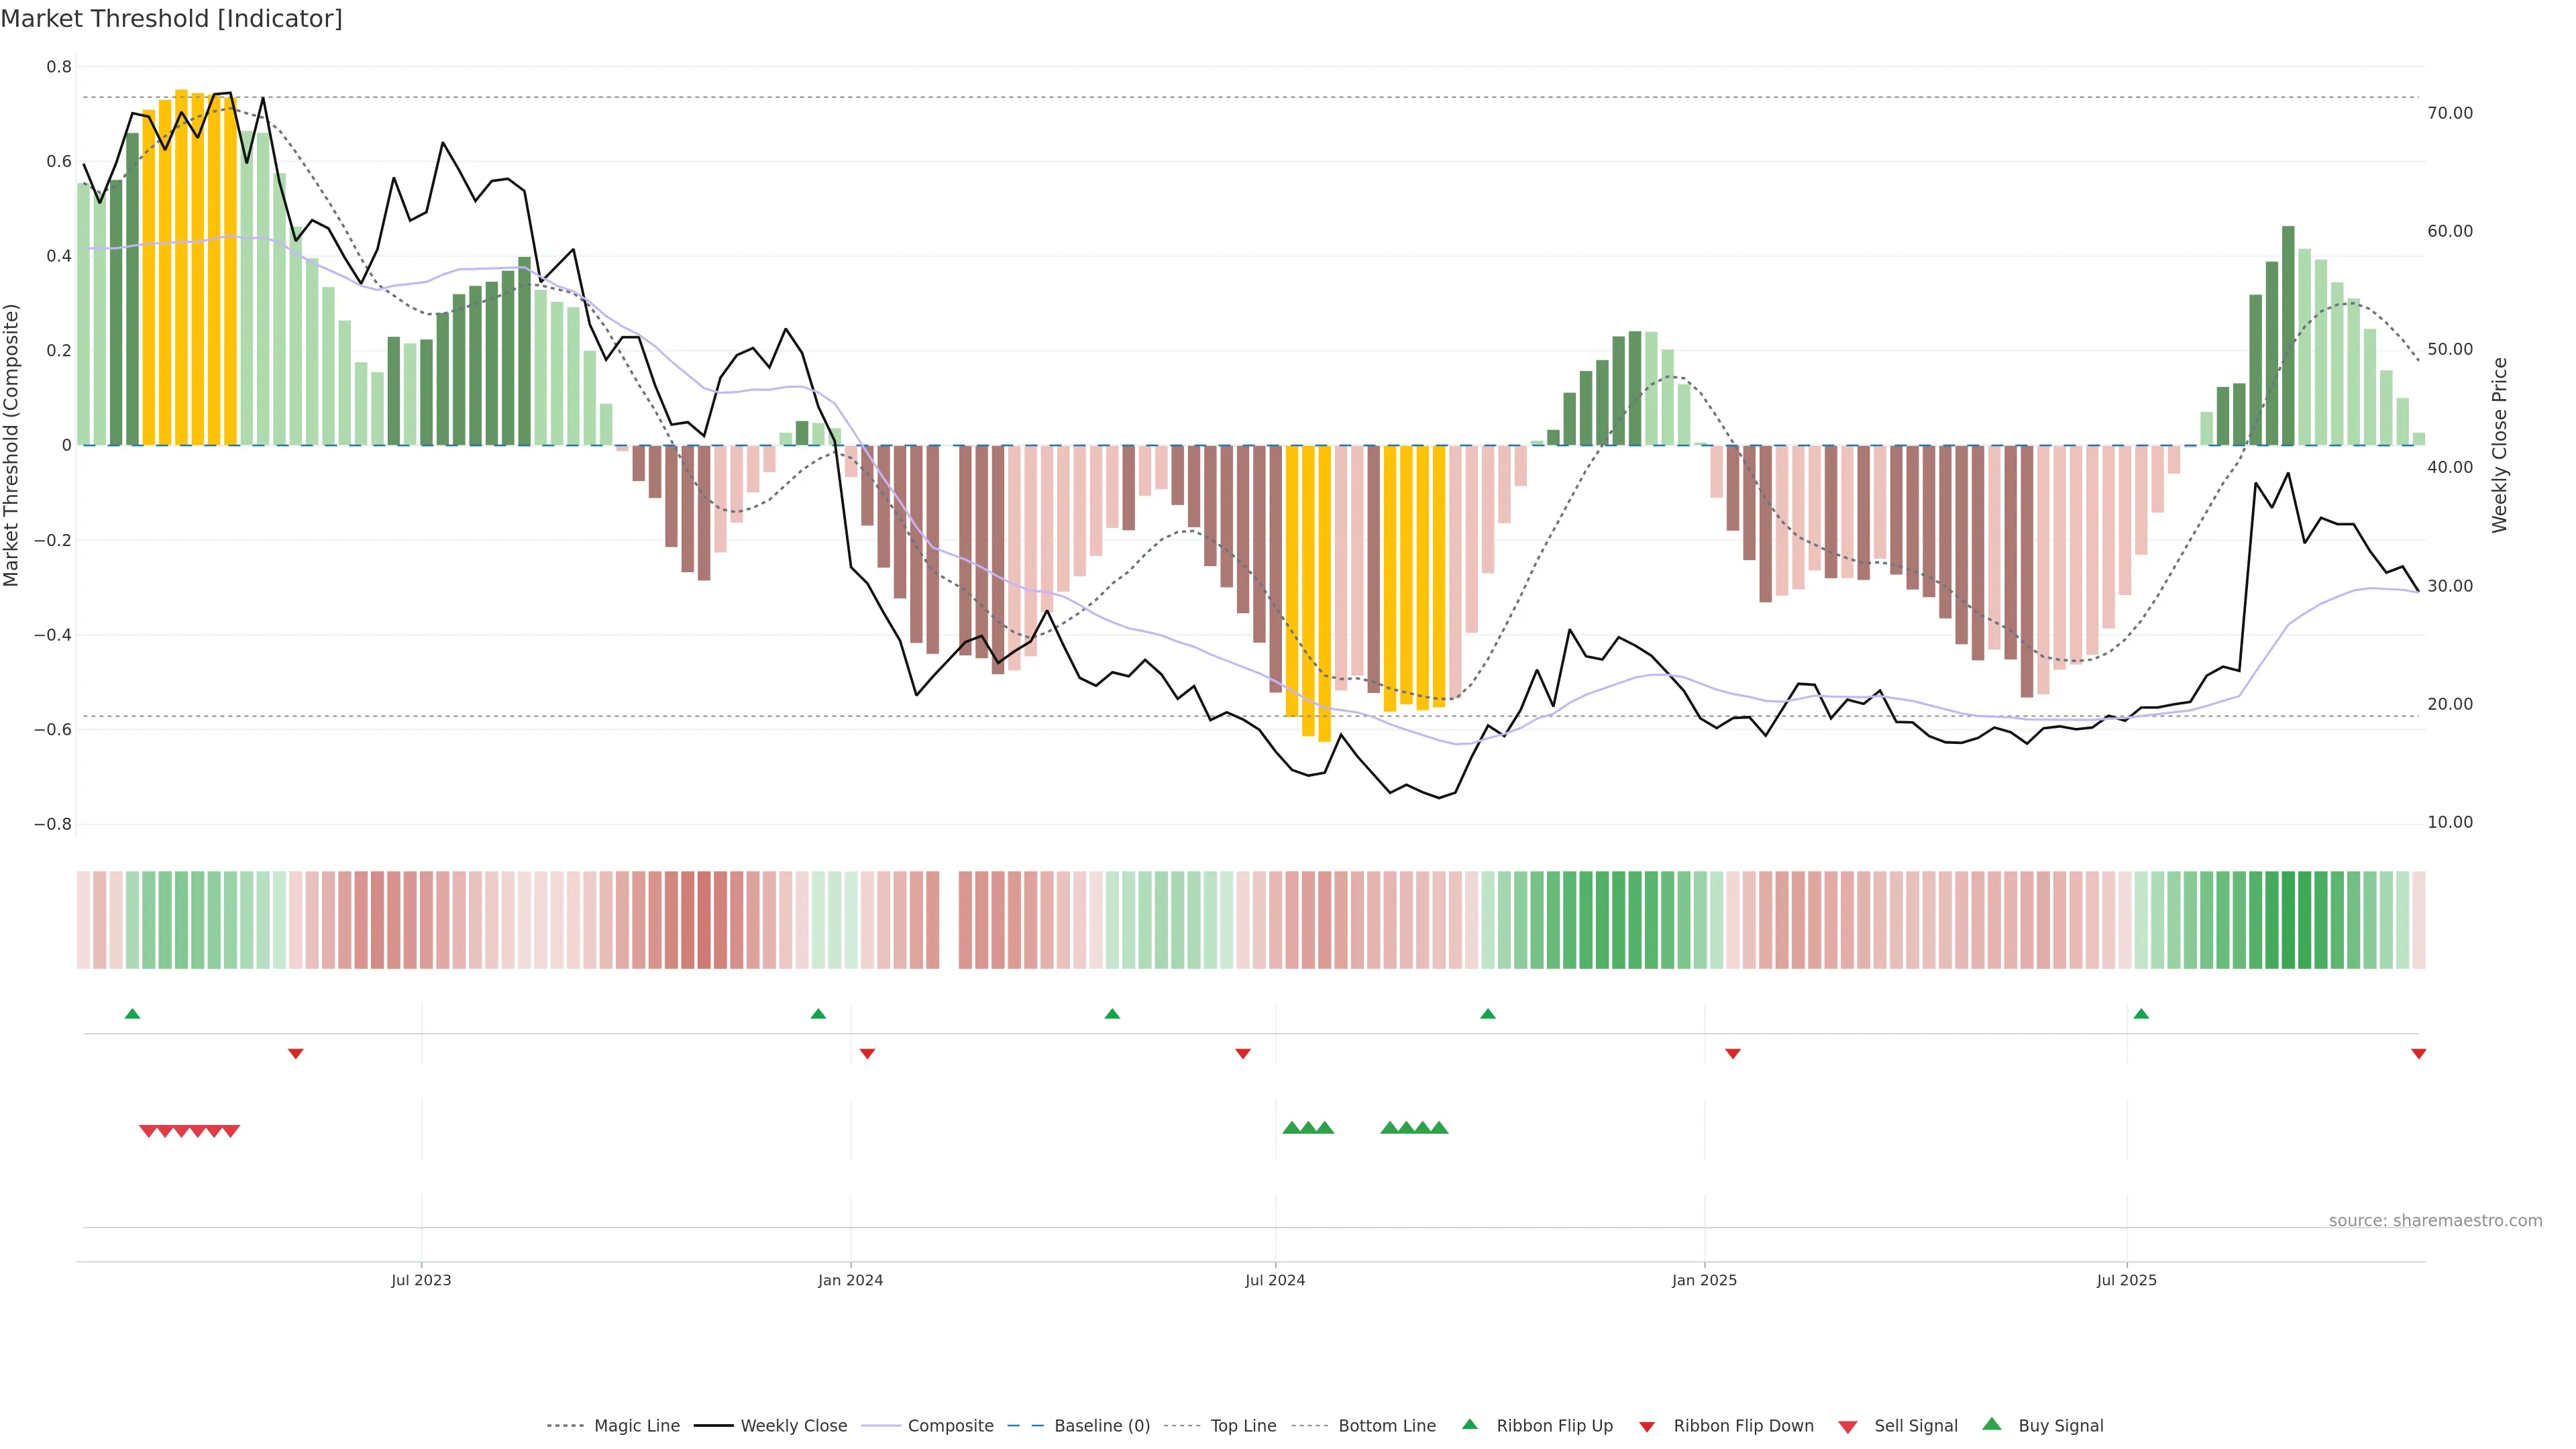Screen dimensions: 2576x1449
Task: Click the Jan 2024 x-axis label
Action: [x=850, y=1280]
